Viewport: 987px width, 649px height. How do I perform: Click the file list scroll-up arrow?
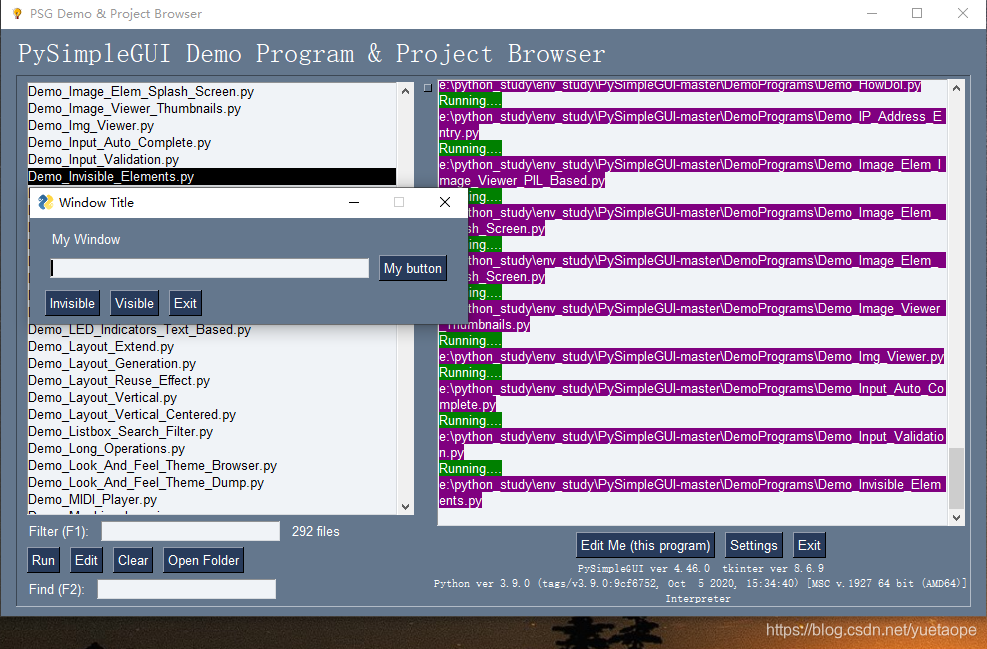[x=405, y=91]
